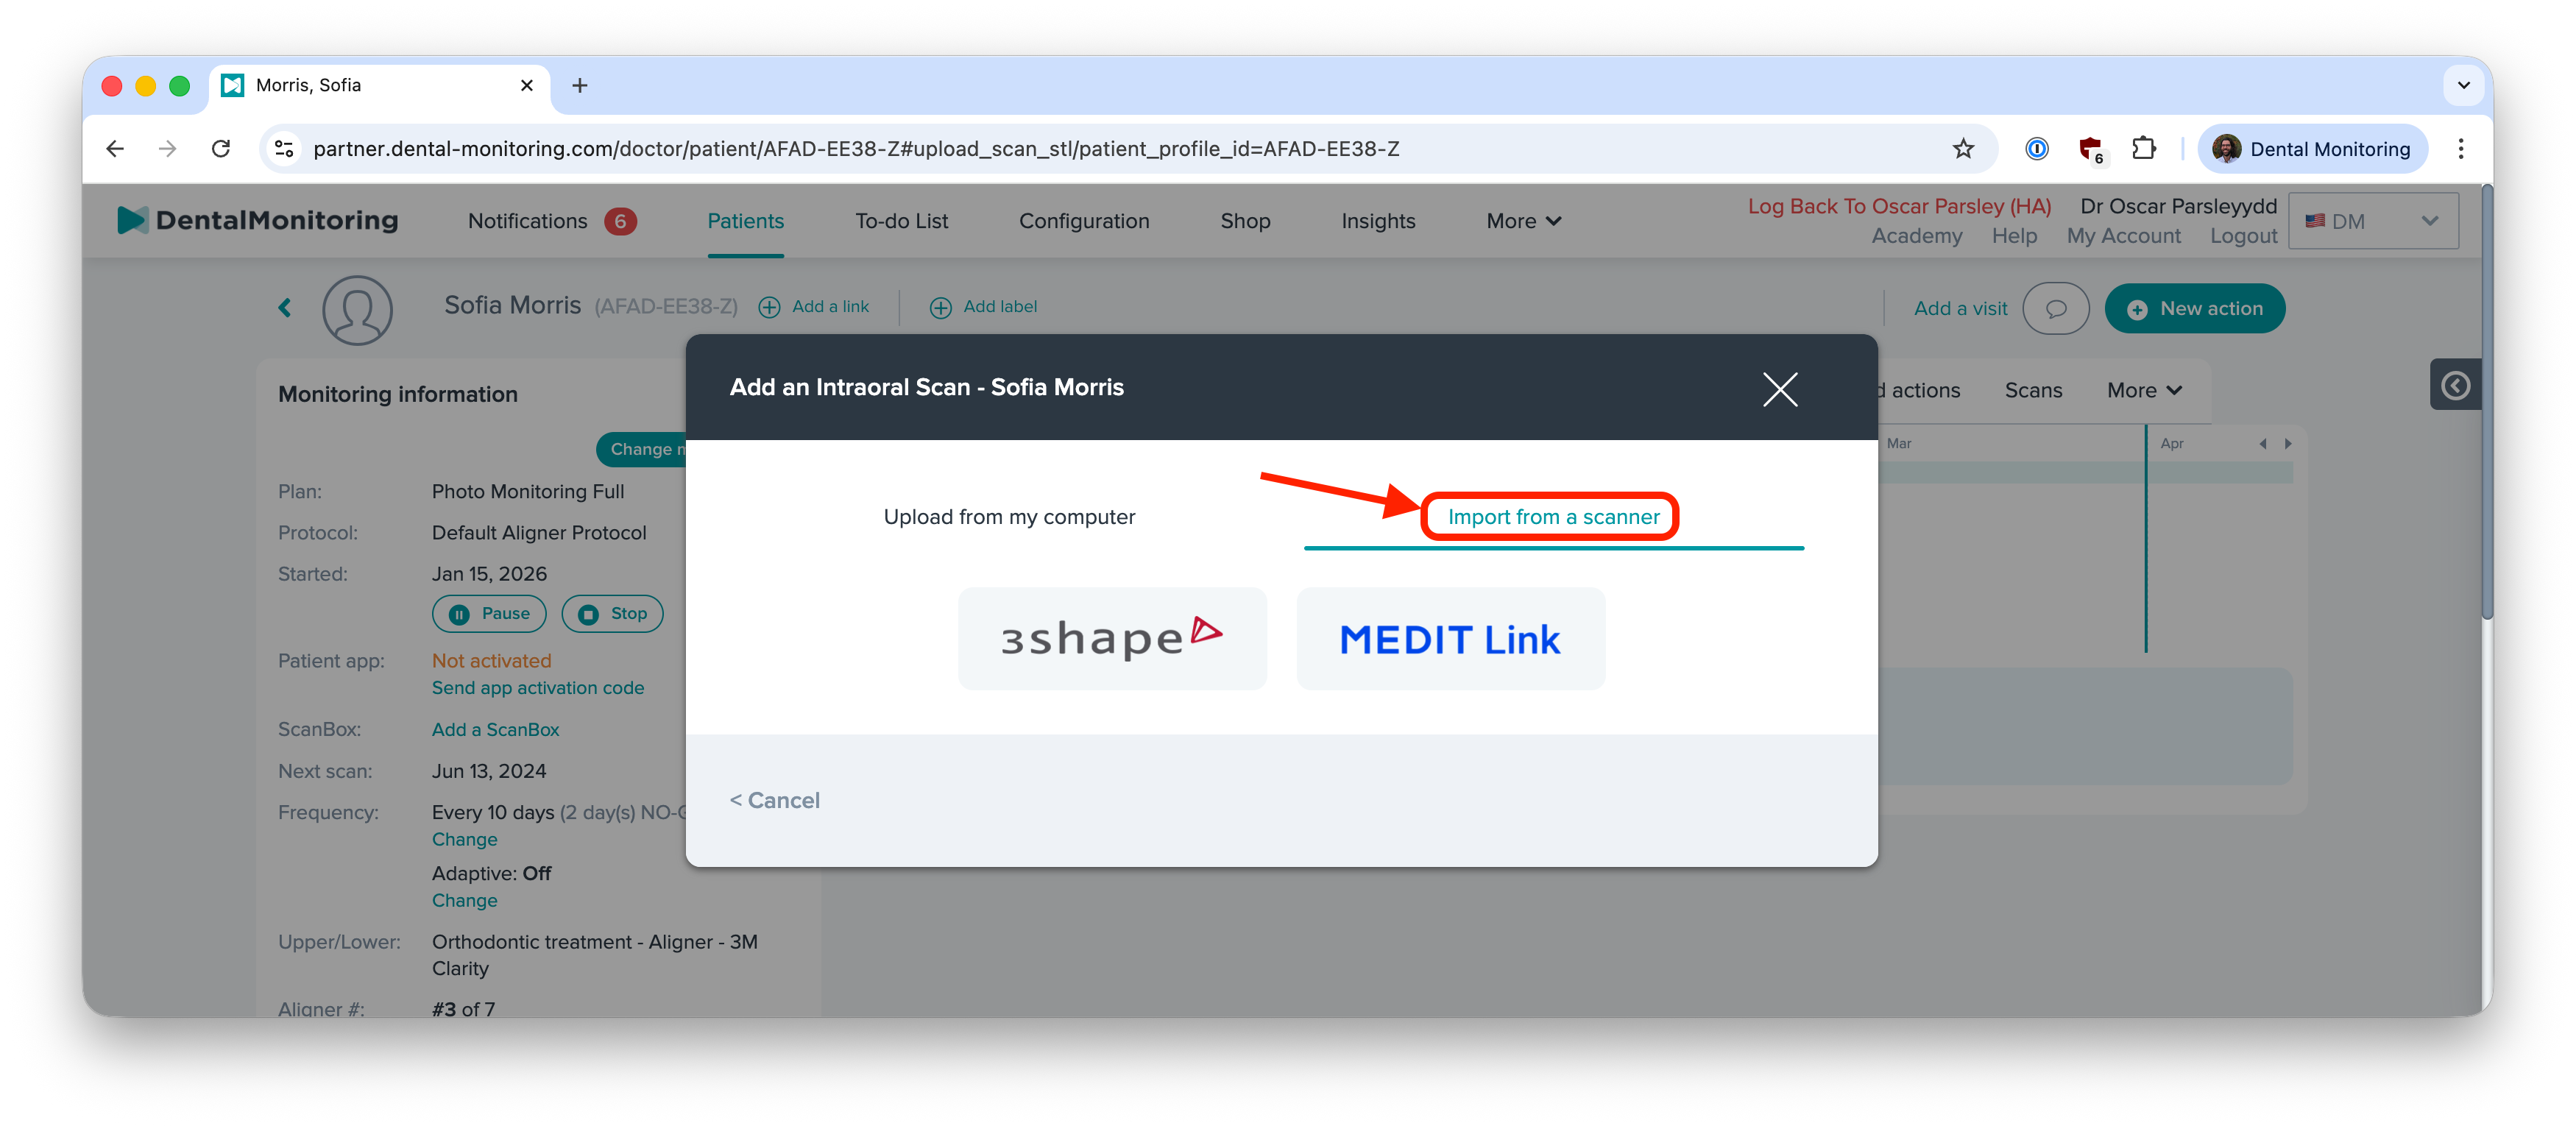Select the 3shape scanner option
This screenshot has height=1126, width=2576.
click(x=1112, y=638)
